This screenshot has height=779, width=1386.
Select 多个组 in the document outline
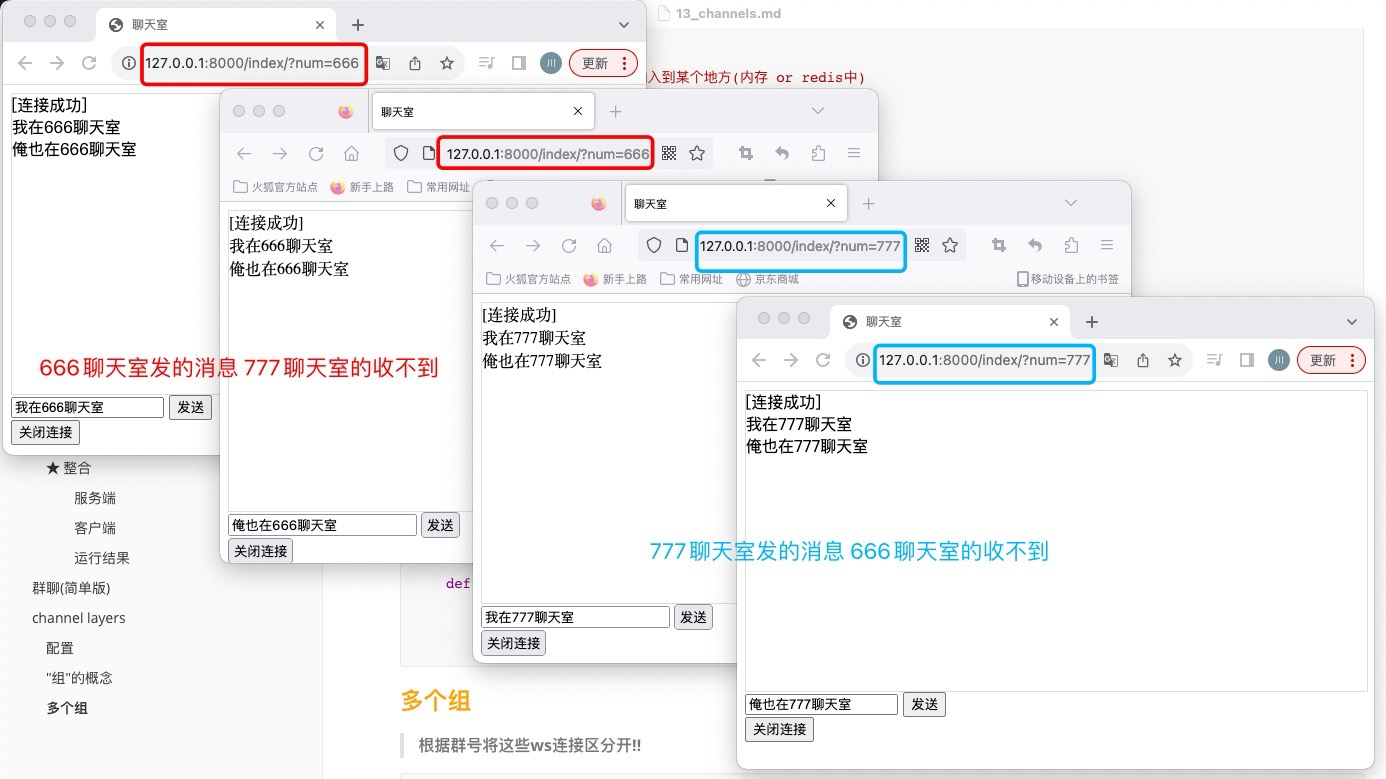[x=67, y=708]
